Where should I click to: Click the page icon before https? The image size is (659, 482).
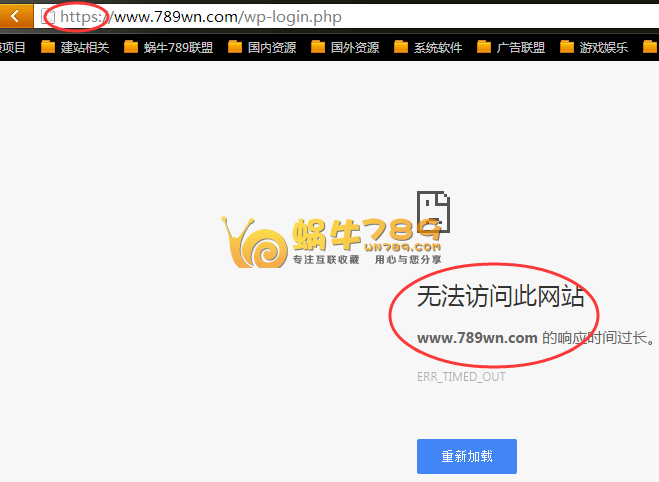click(x=48, y=18)
